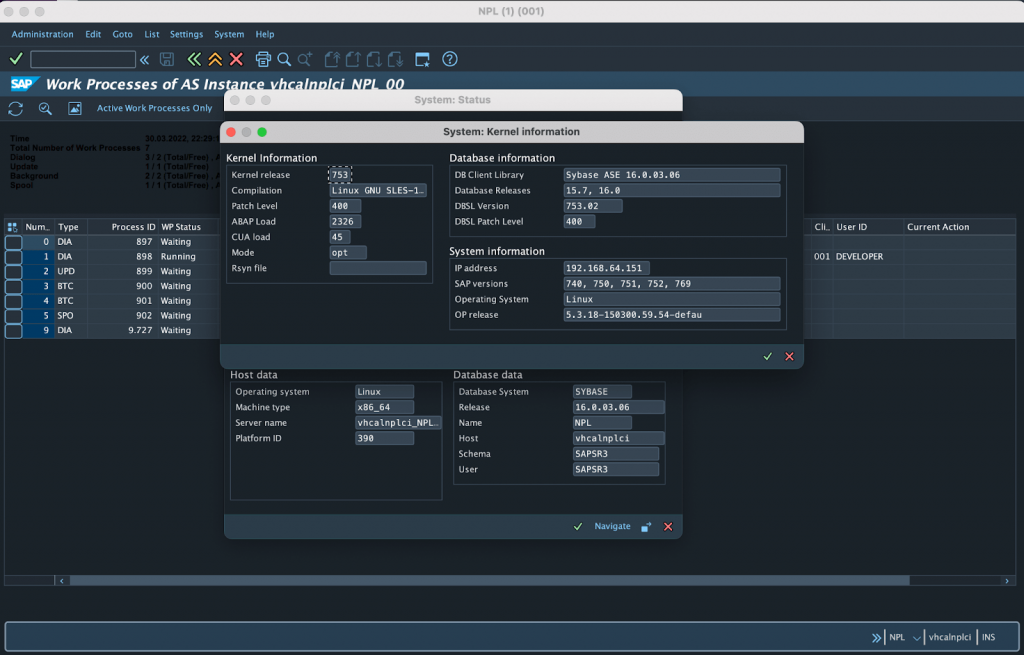1024x655 pixels.
Task: Click the Refresh icon below the title
Action: (16, 108)
